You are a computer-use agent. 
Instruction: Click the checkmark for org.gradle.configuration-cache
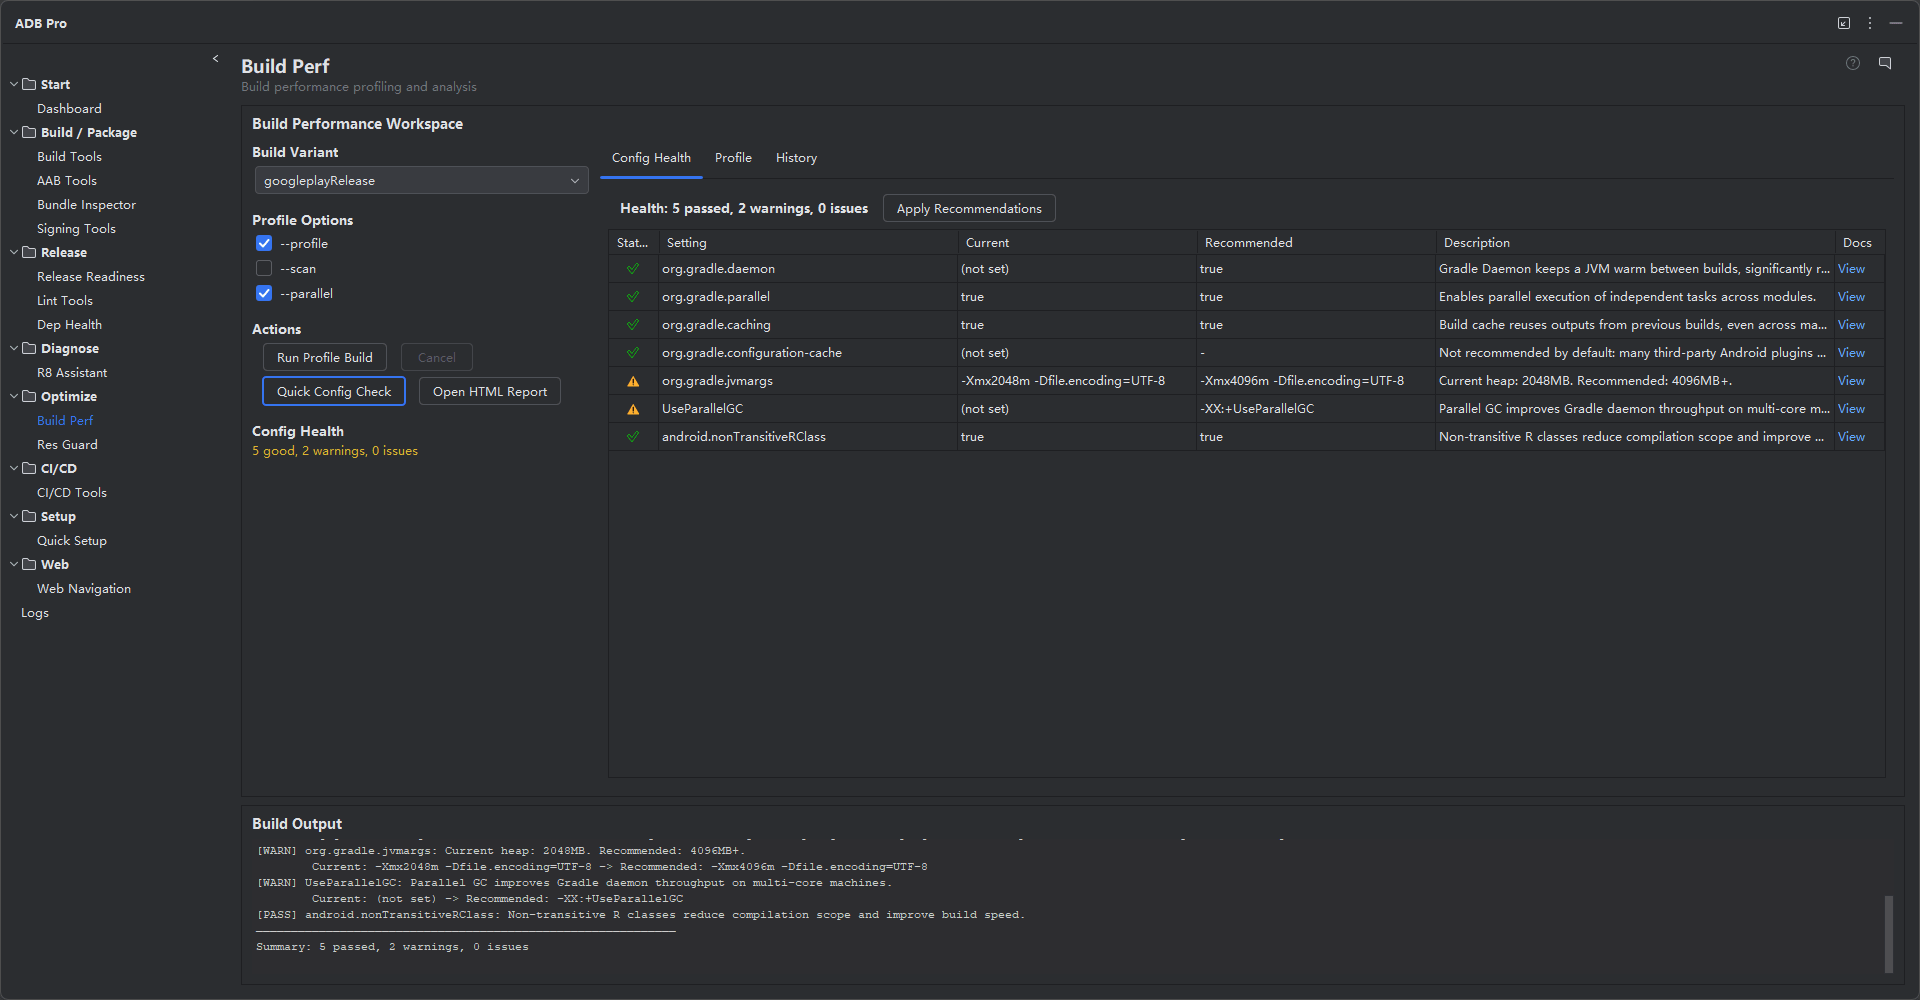633,353
